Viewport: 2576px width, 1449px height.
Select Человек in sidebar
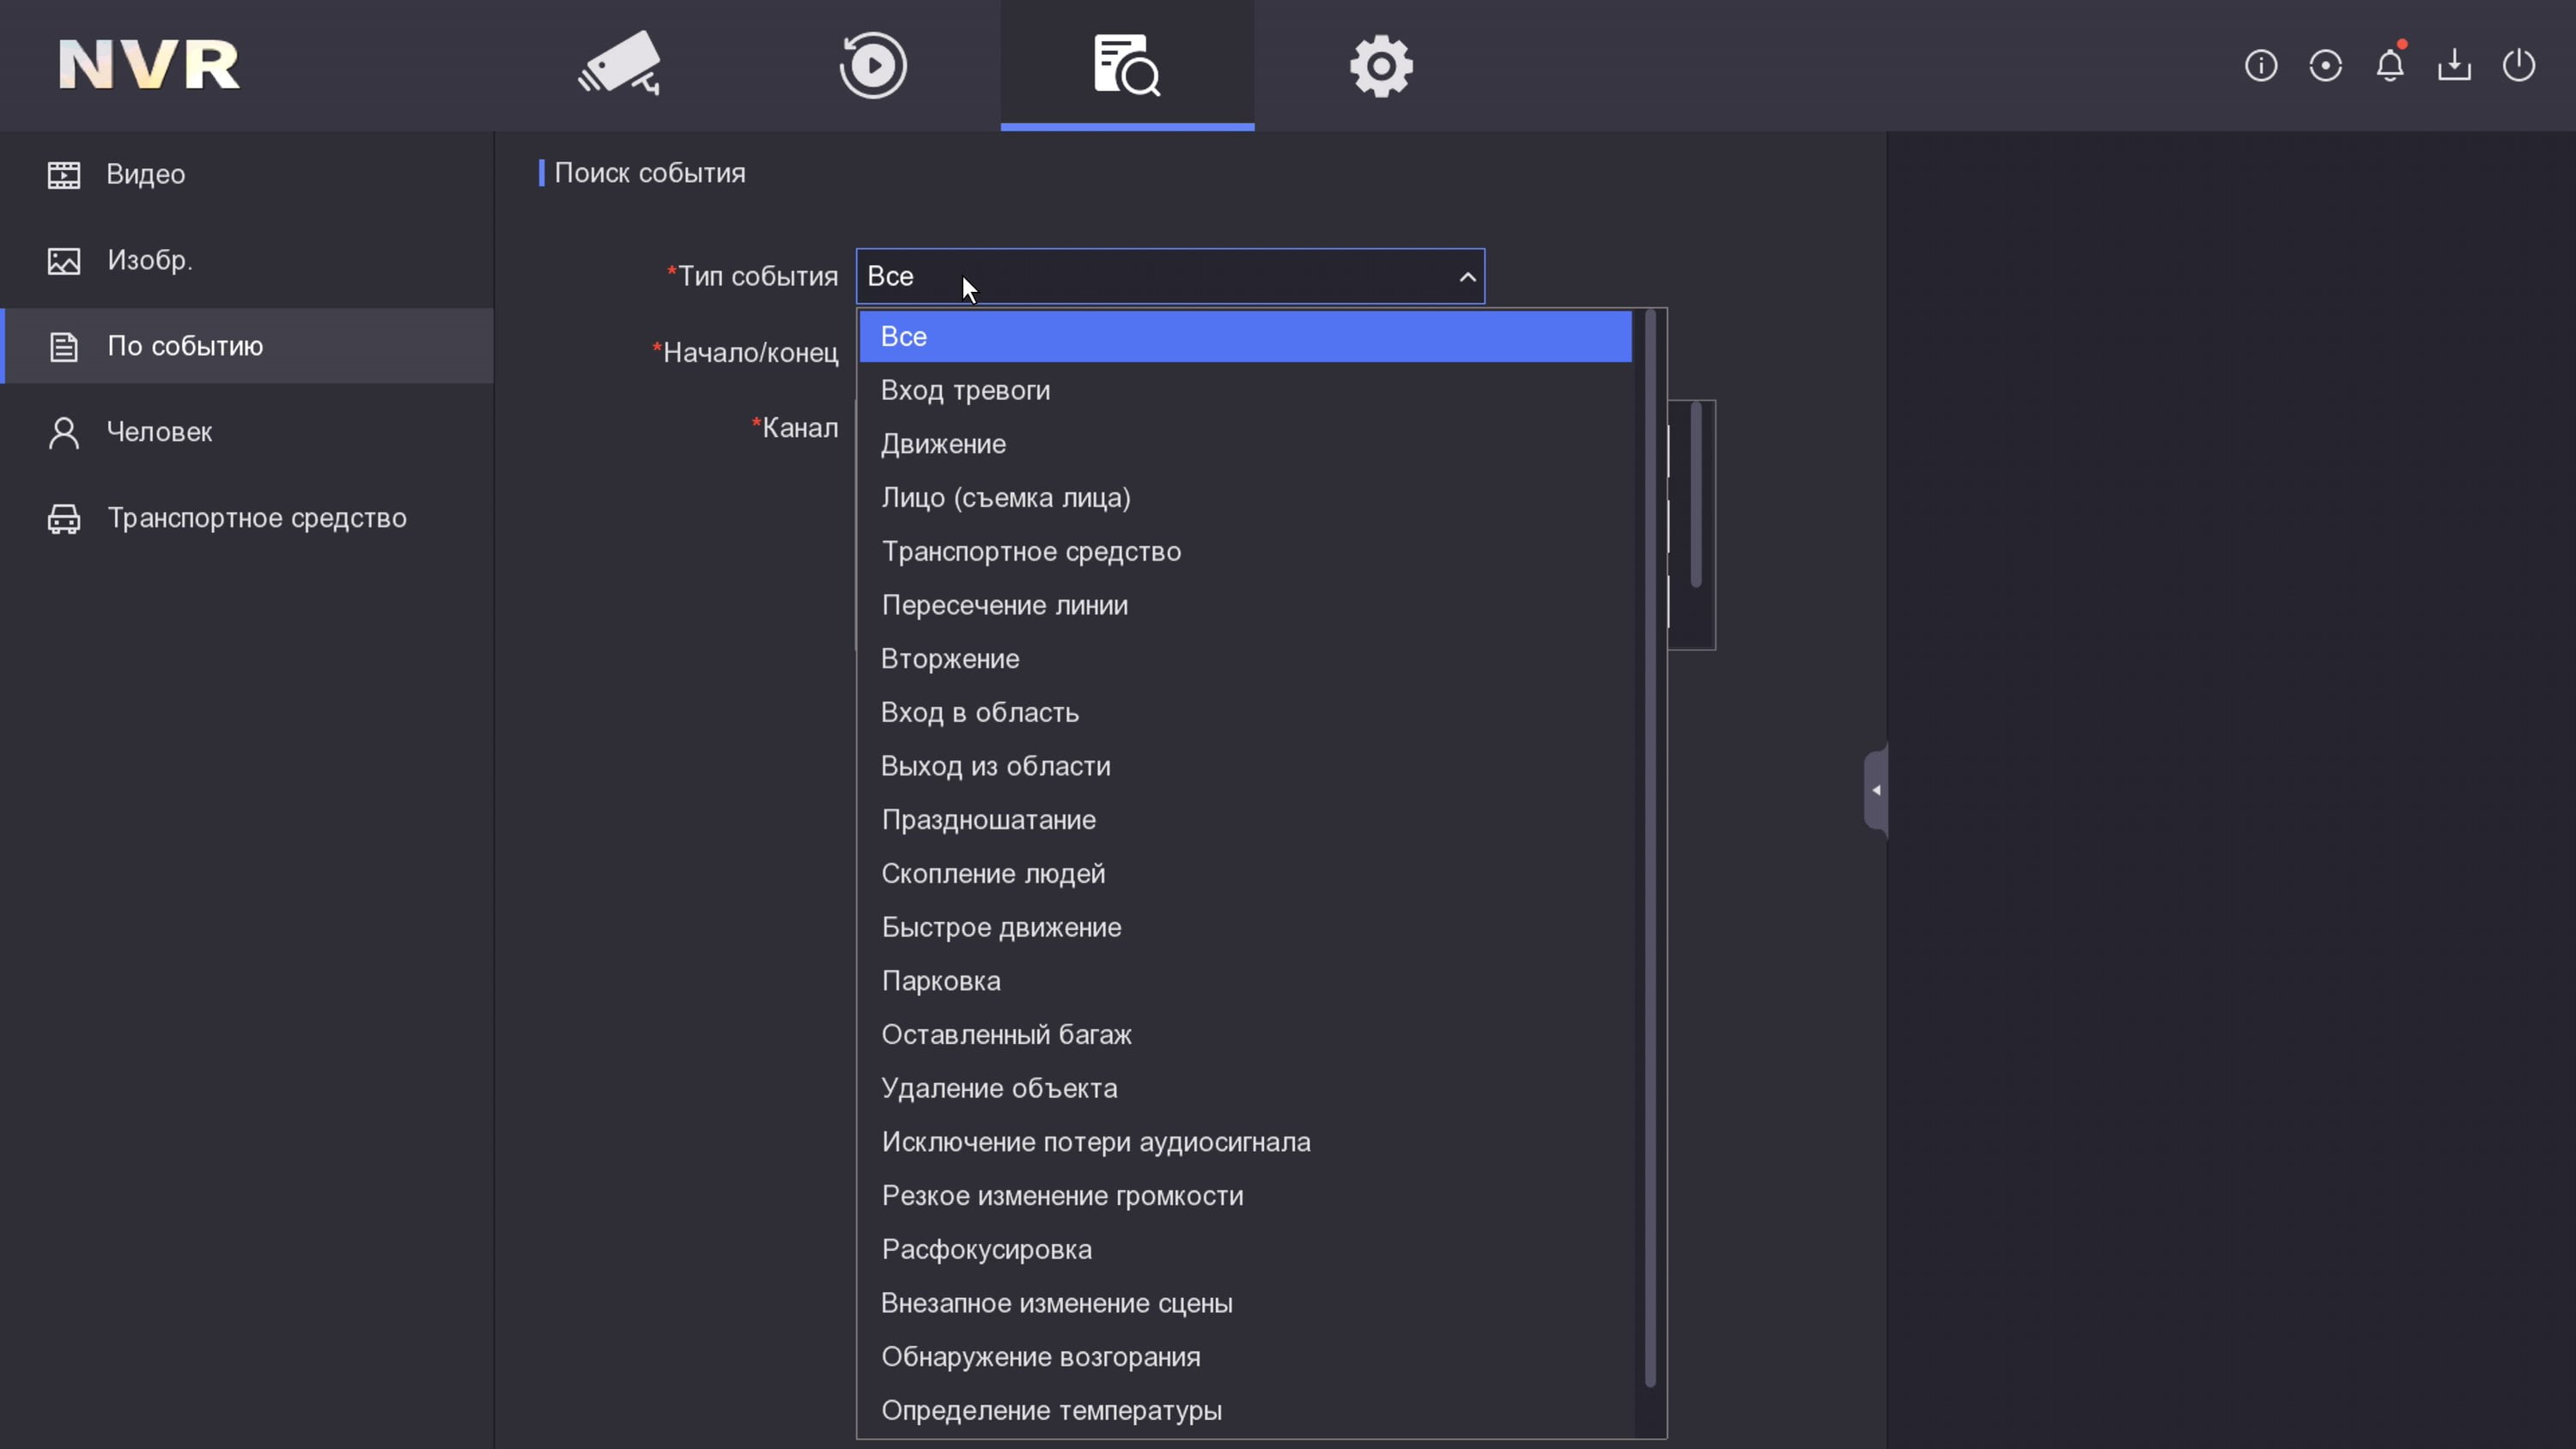coord(247,432)
